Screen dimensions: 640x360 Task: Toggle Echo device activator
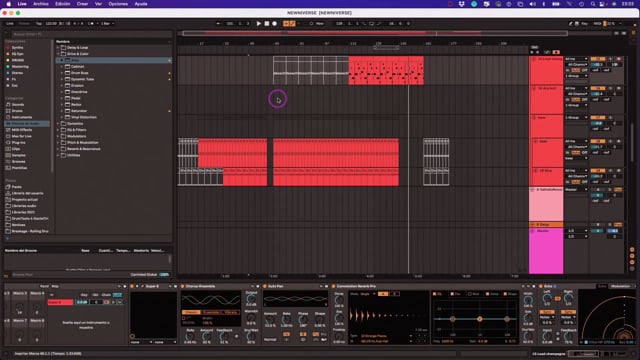tap(541, 287)
